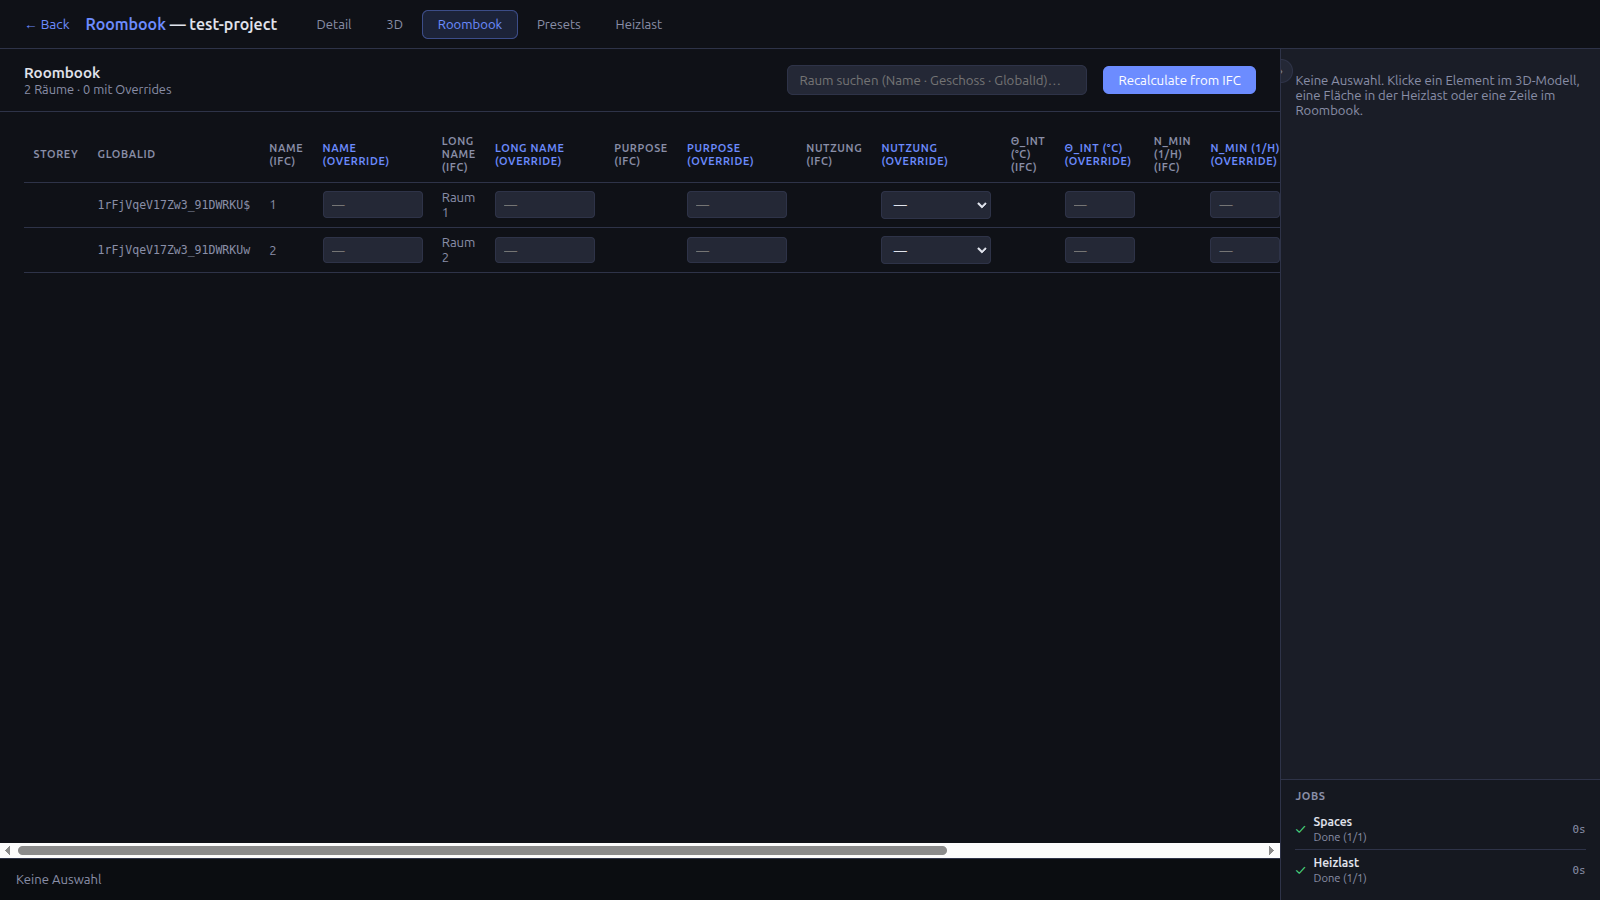Open Nutzung override dropdown for Raum 2
The width and height of the screenshot is (1600, 900).
(935, 250)
